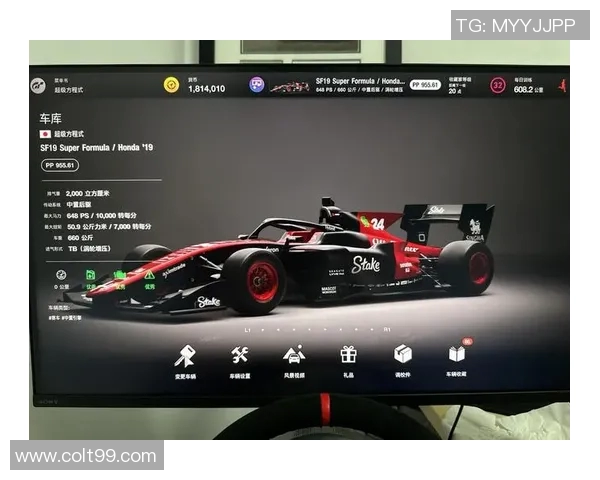Open Change Car with the key icon

coord(185,361)
